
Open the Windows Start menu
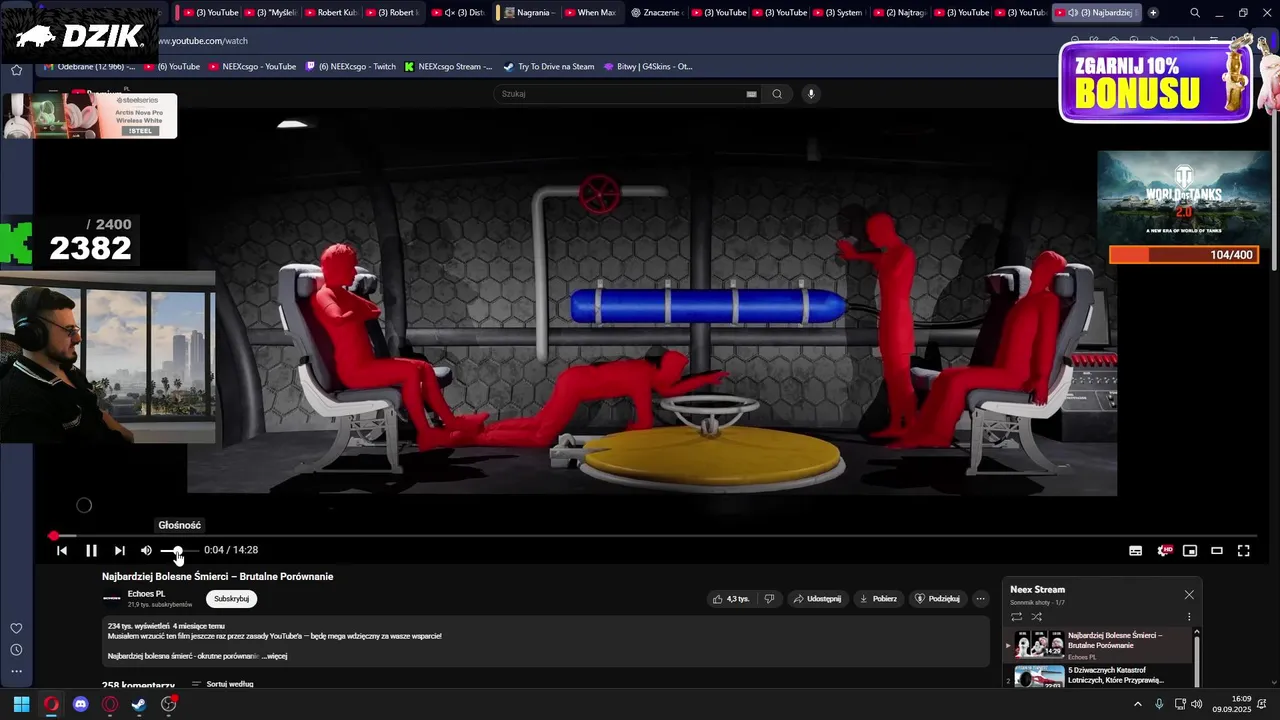point(21,704)
